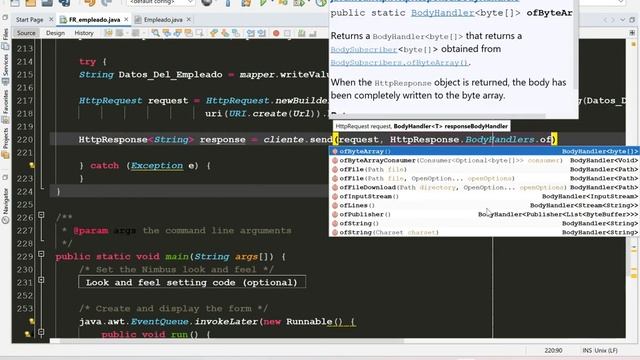Go to Next Bookmark icon
Viewport: 640px width, 360px height.
(x=225, y=33)
